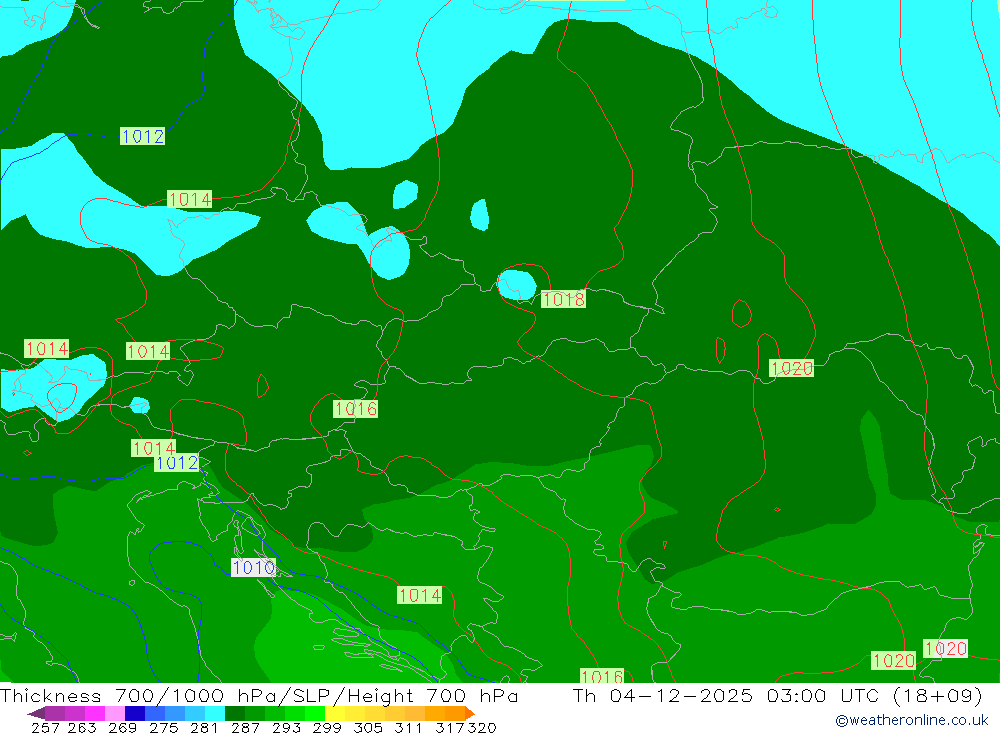Click the legend value 287
Screen dimensions: 1000x733
[245, 727]
